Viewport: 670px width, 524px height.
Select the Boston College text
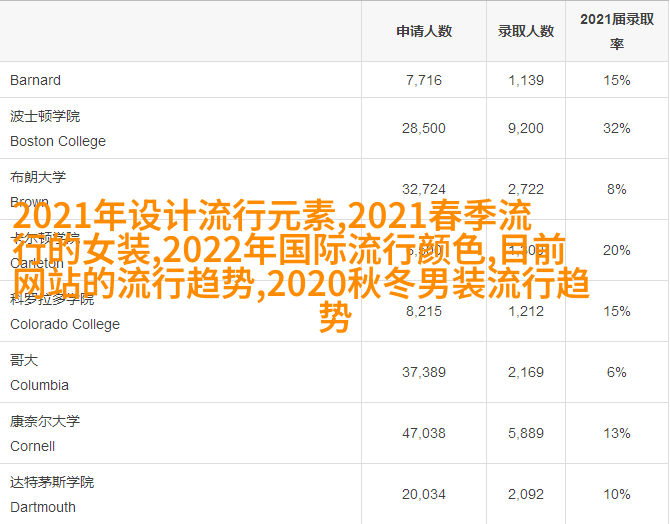pos(58,141)
